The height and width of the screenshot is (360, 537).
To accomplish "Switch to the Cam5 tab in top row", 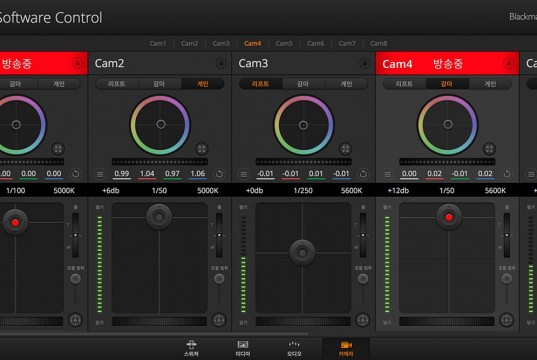I will pyautogui.click(x=284, y=44).
